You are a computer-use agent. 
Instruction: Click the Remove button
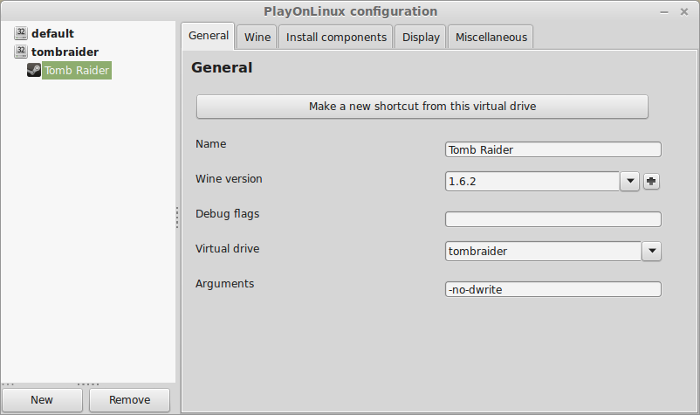point(129,400)
